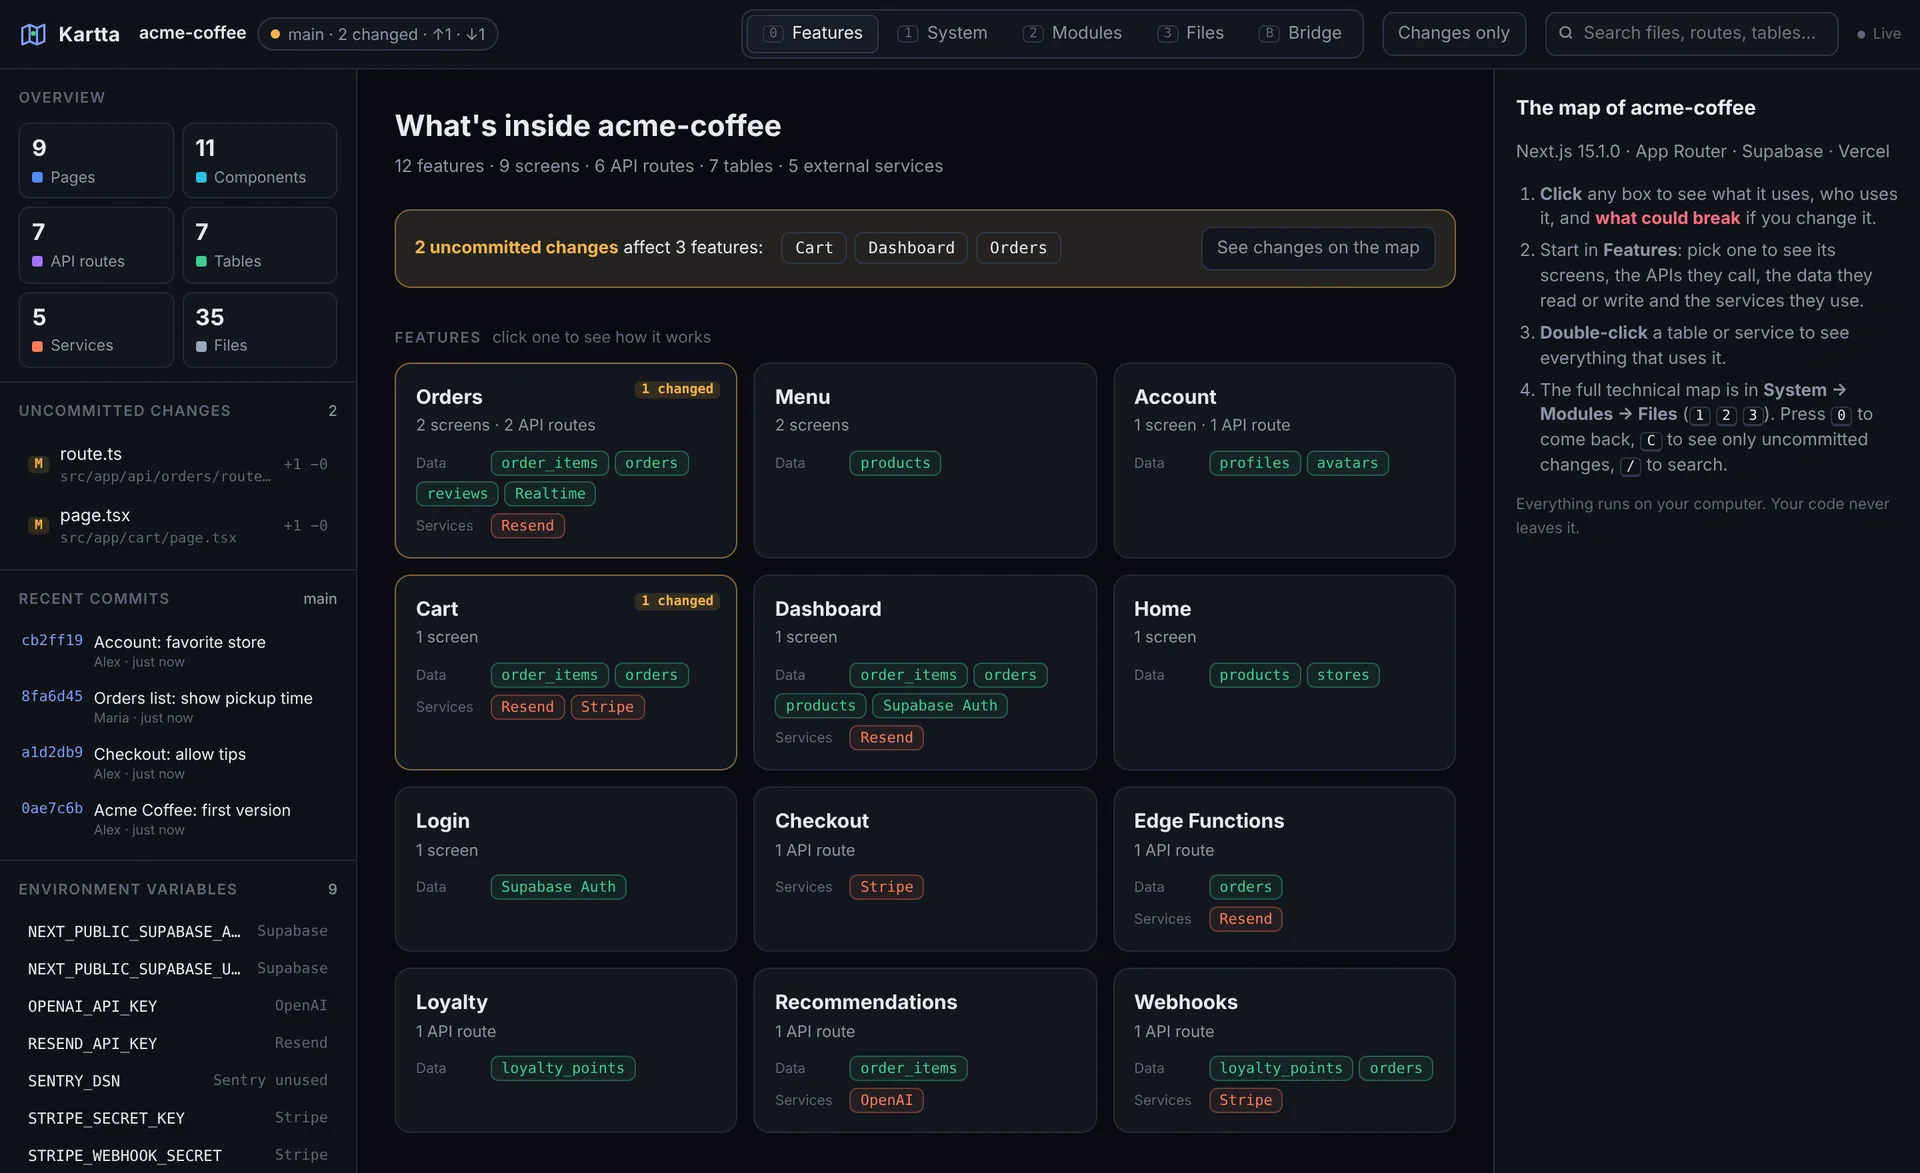This screenshot has height=1173, width=1920.
Task: Click the orange dot in the branch pill
Action: point(275,34)
